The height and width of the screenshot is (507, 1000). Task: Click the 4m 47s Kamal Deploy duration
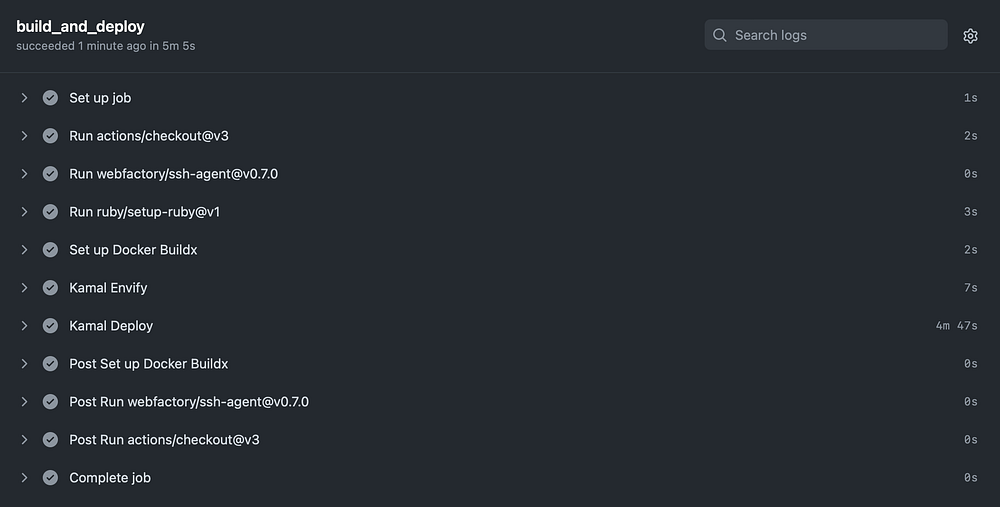tap(956, 326)
